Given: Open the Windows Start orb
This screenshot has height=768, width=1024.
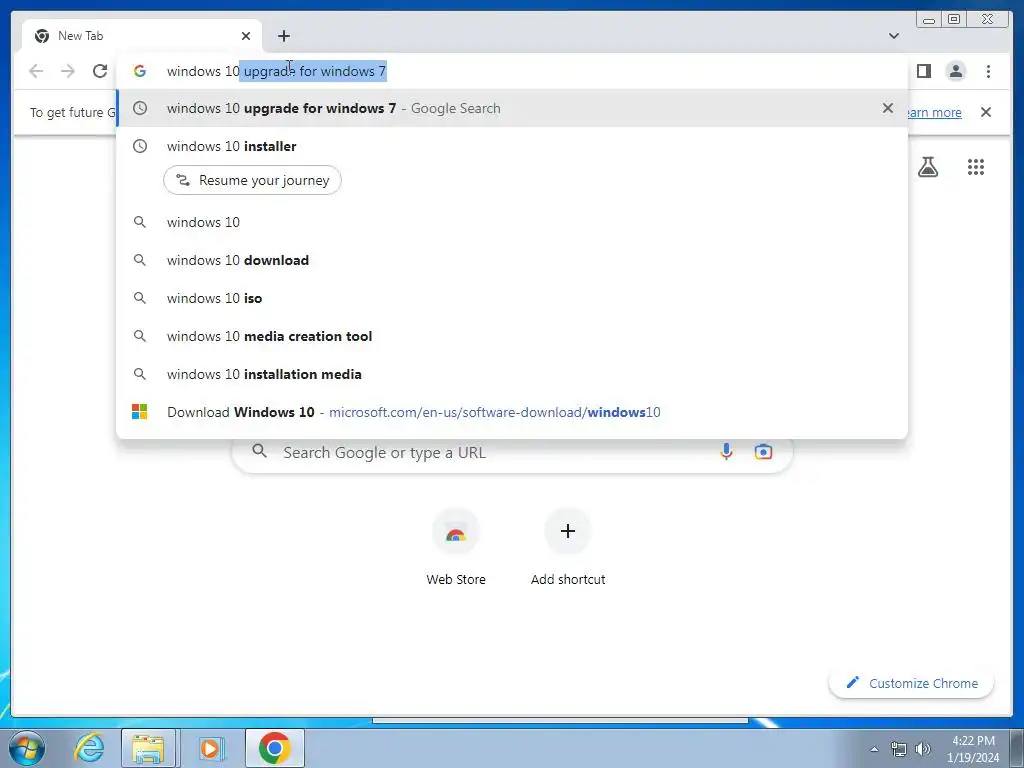Looking at the screenshot, I should point(27,748).
